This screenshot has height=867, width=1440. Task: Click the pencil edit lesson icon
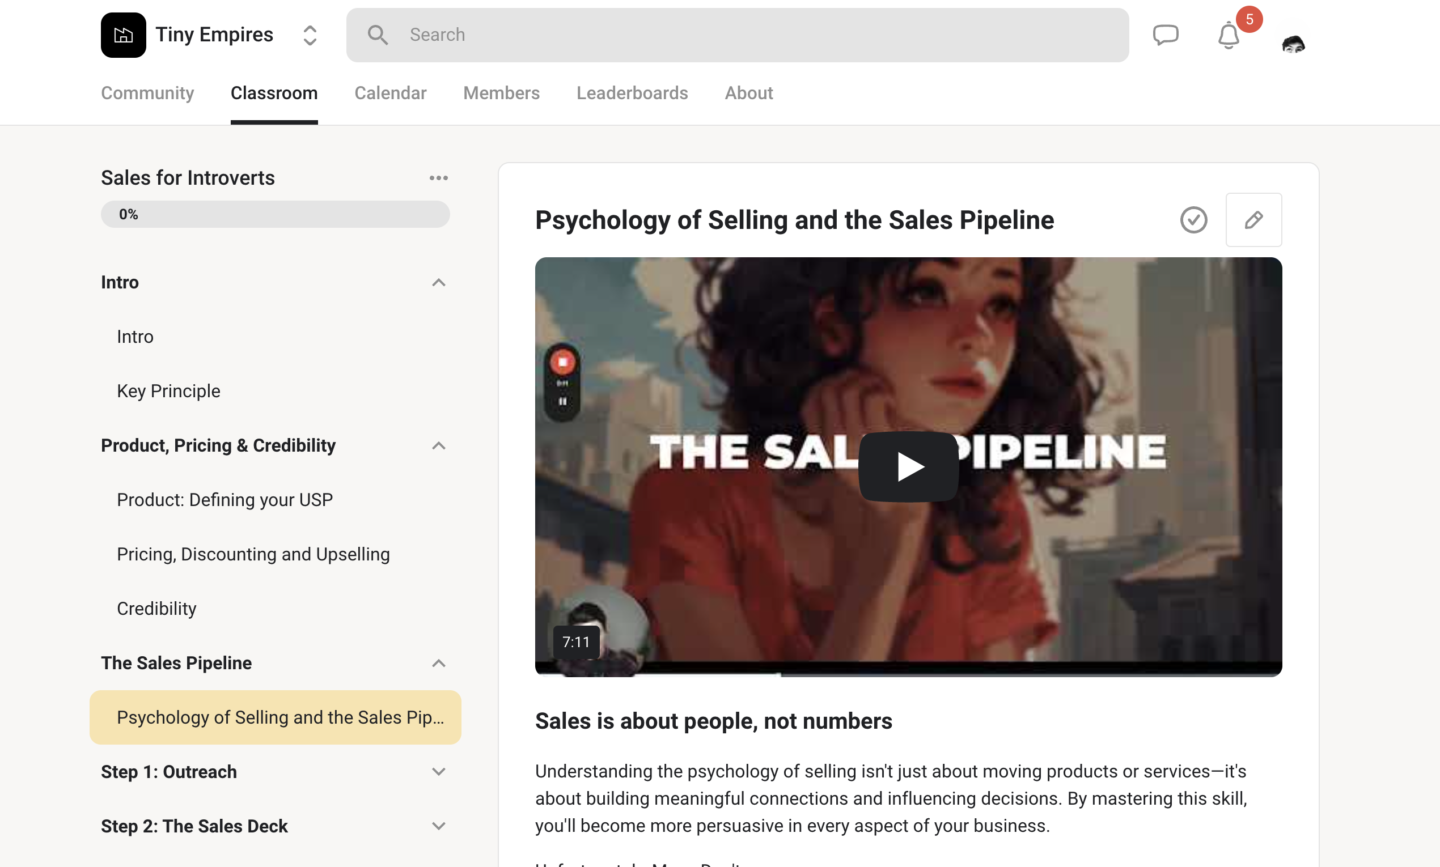[x=1253, y=220]
